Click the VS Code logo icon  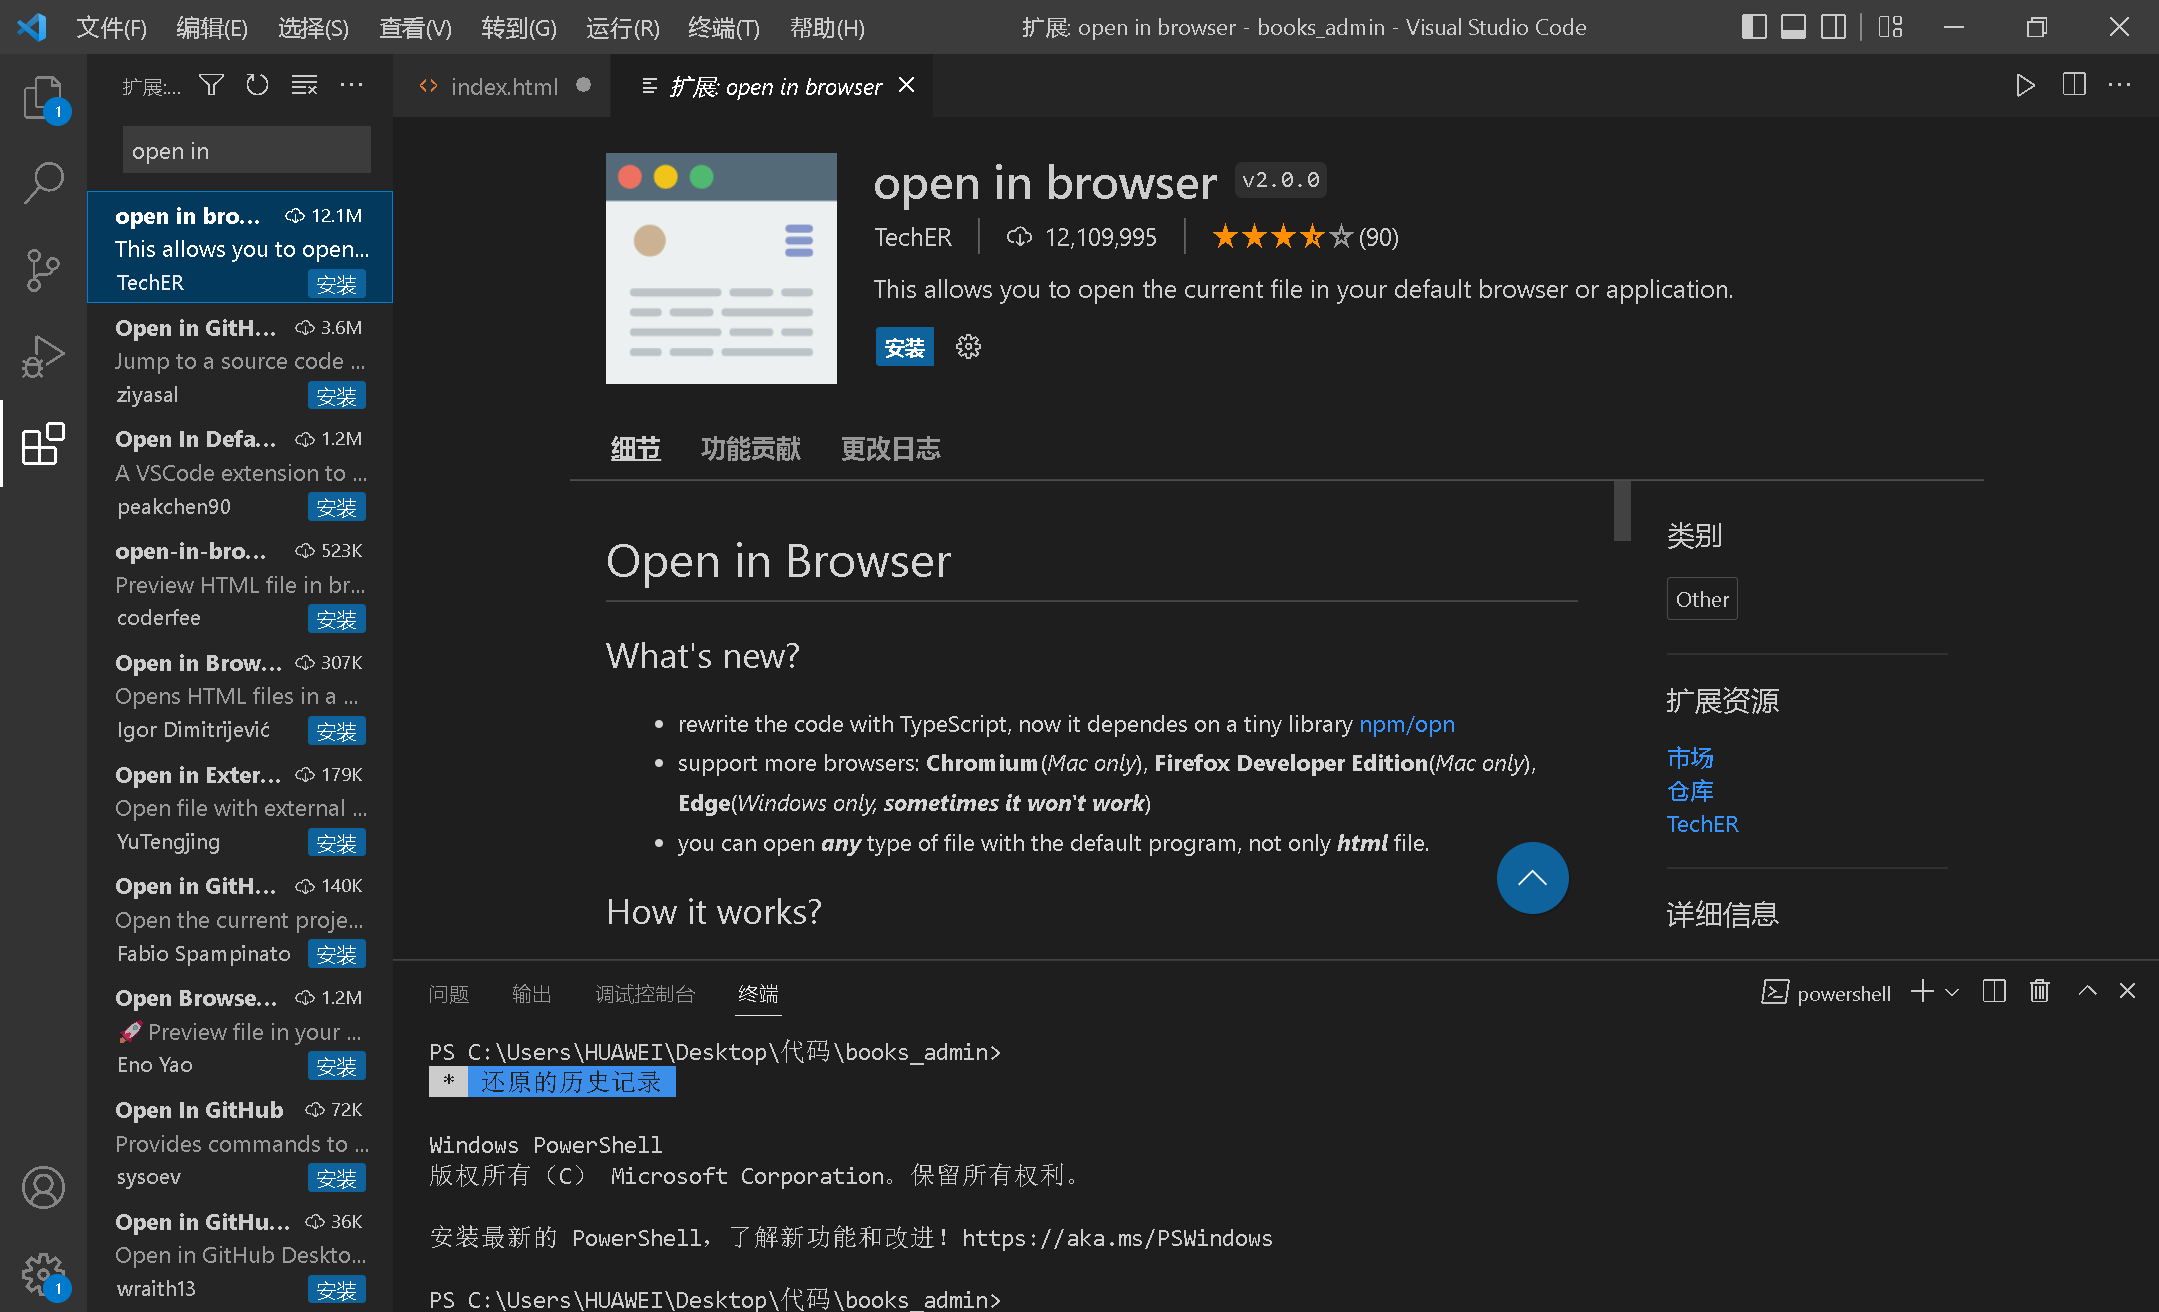[32, 27]
